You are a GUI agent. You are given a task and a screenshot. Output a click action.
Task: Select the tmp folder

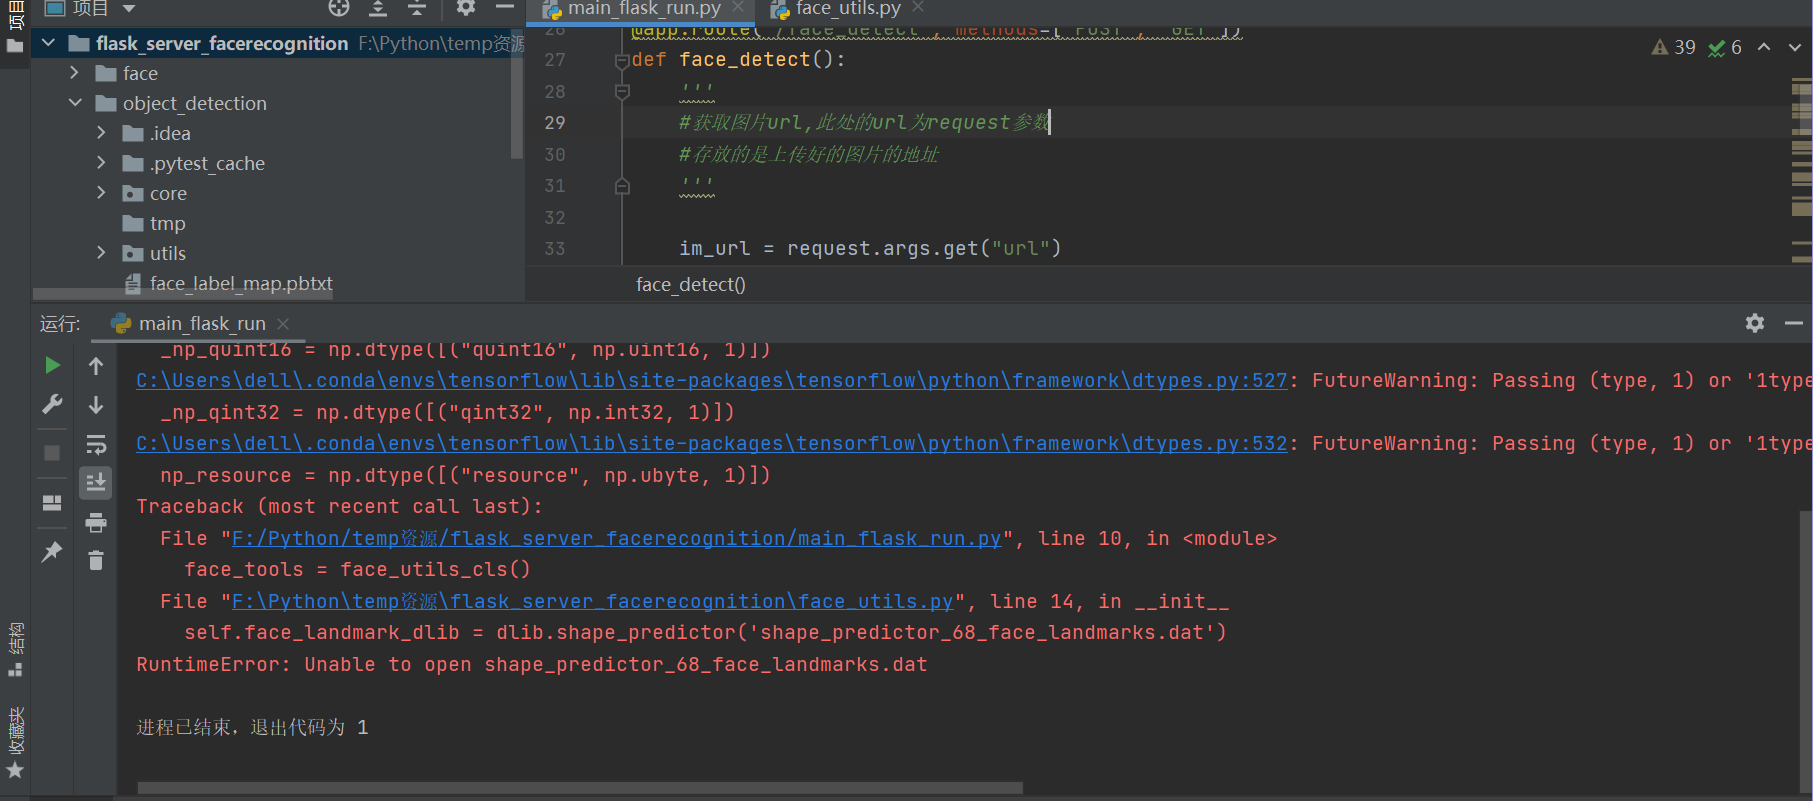click(154, 223)
